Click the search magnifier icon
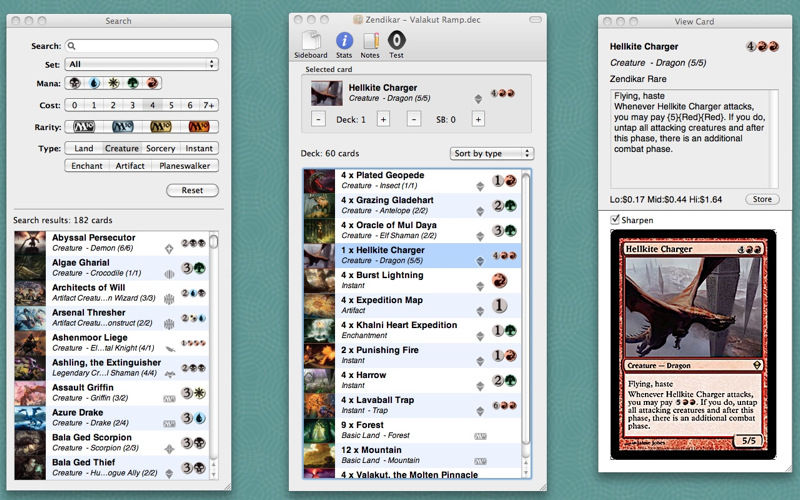This screenshot has height=500, width=800. [72, 46]
